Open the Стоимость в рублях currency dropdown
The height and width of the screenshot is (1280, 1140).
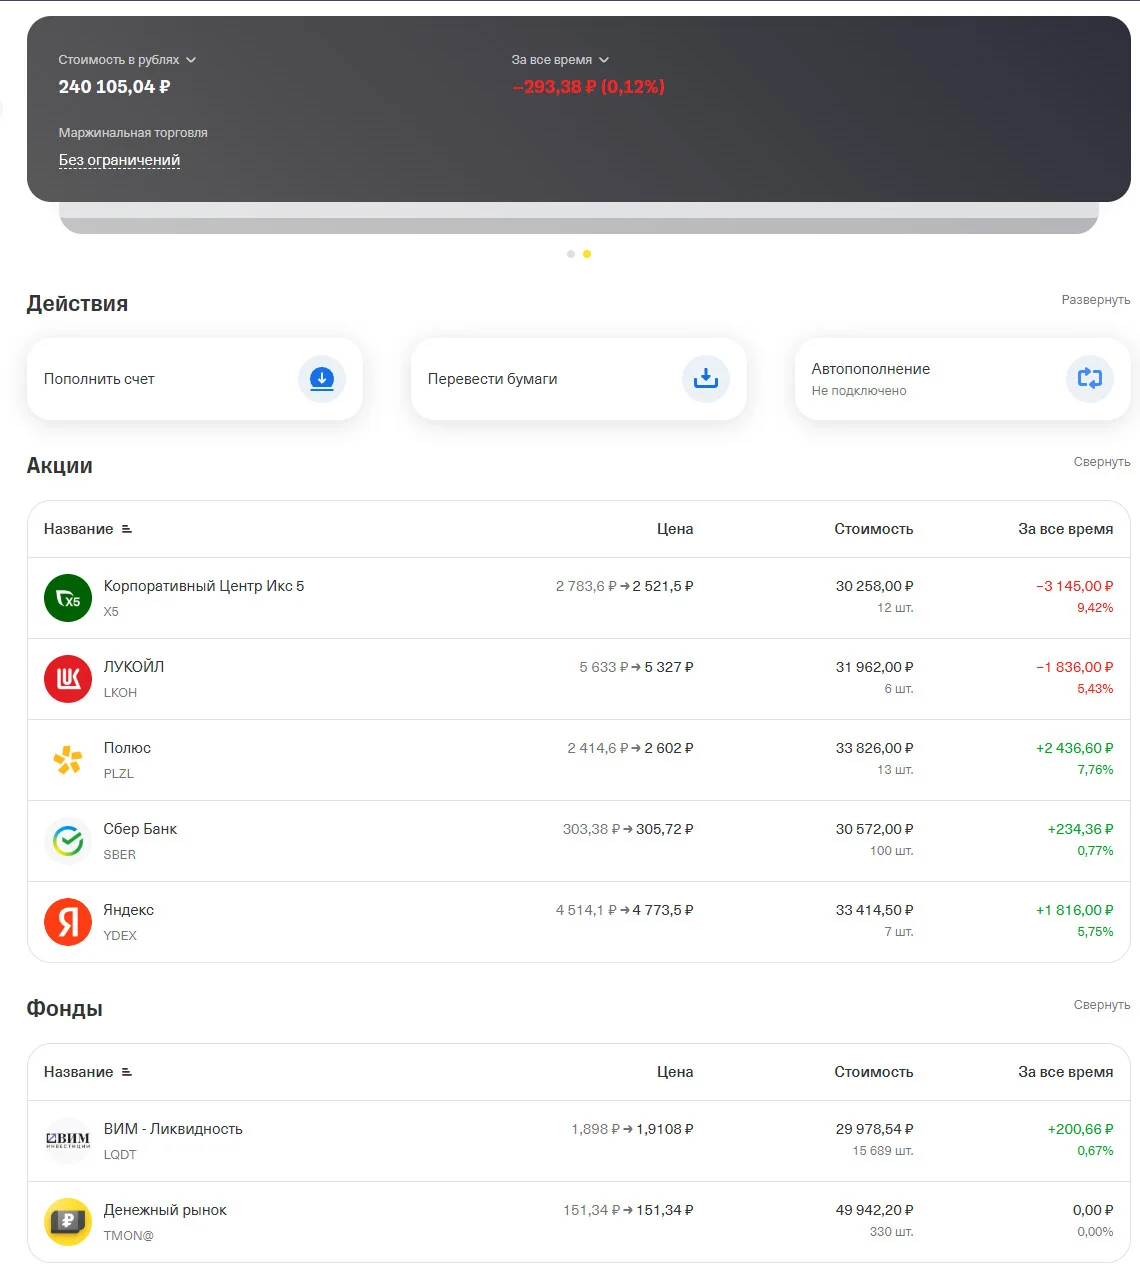click(x=127, y=60)
